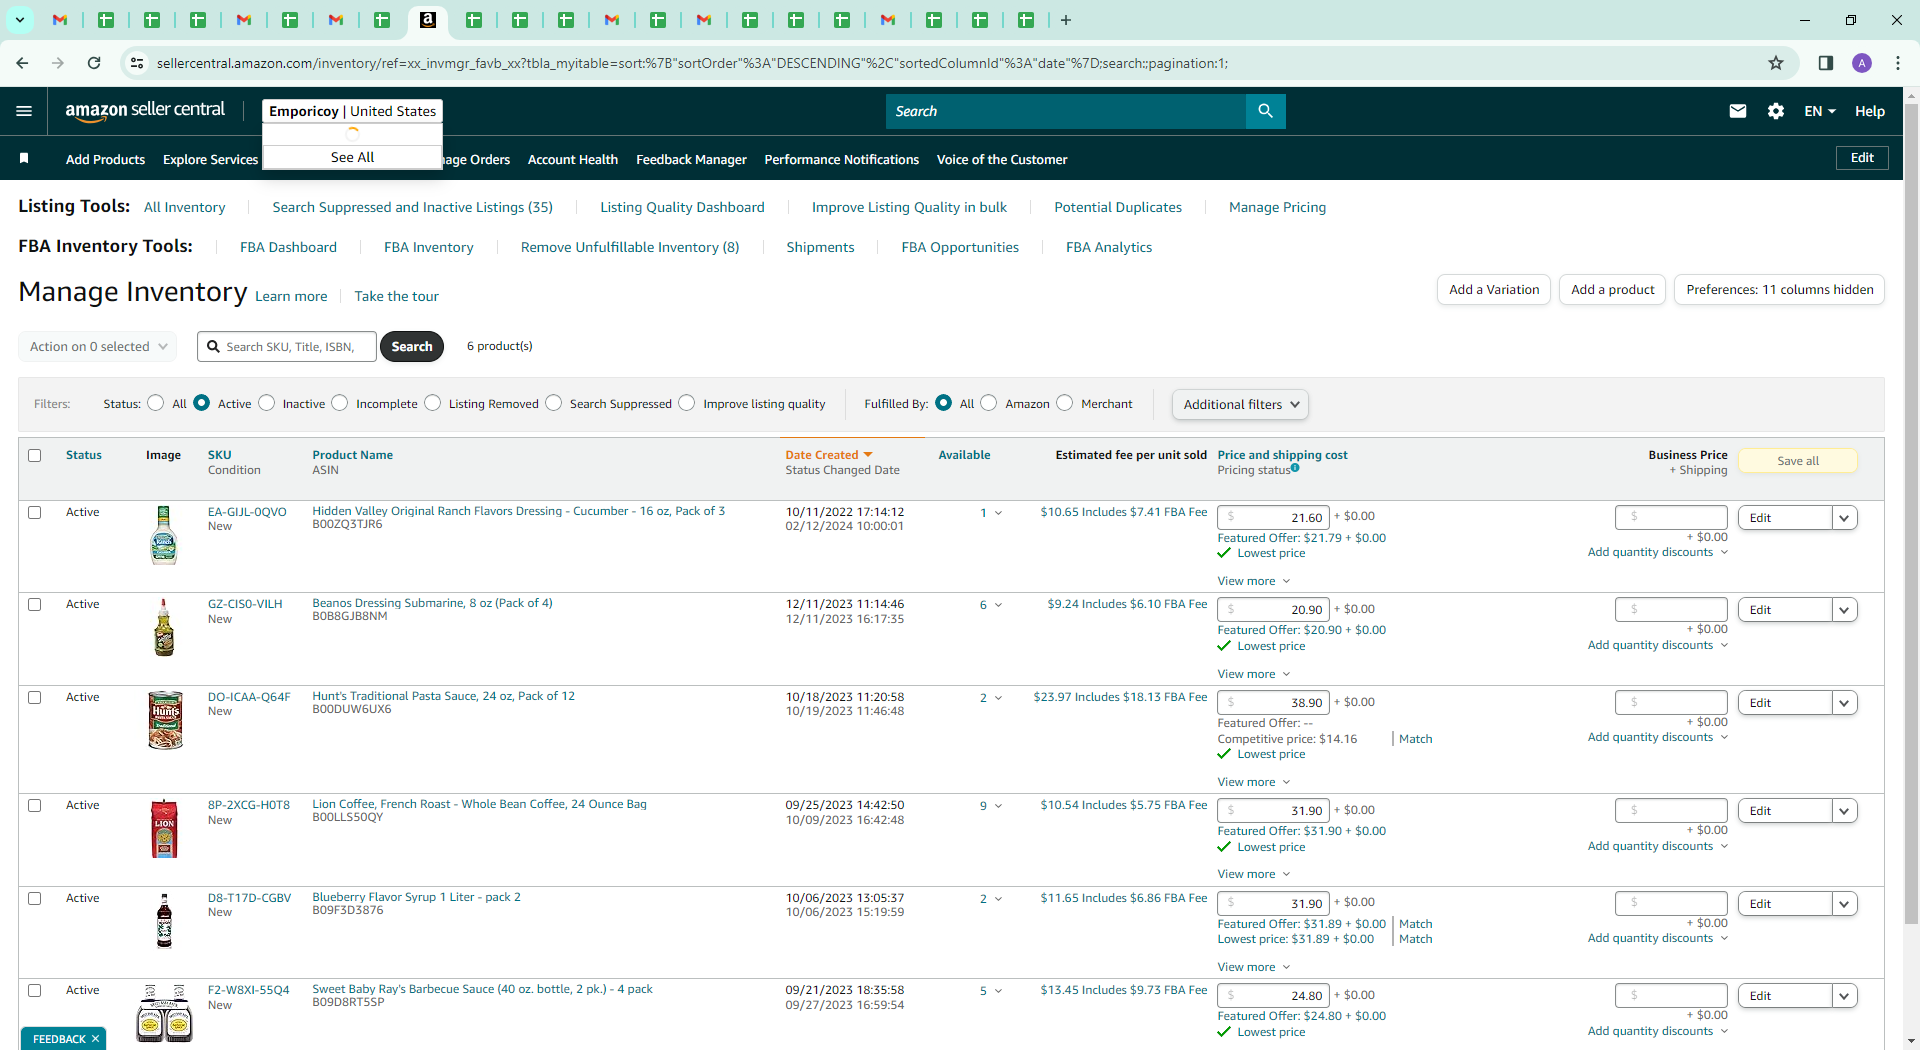Image resolution: width=1920 pixels, height=1050 pixels.
Task: Expand Edit dropdown arrow for Lion Coffee row
Action: coord(1845,811)
